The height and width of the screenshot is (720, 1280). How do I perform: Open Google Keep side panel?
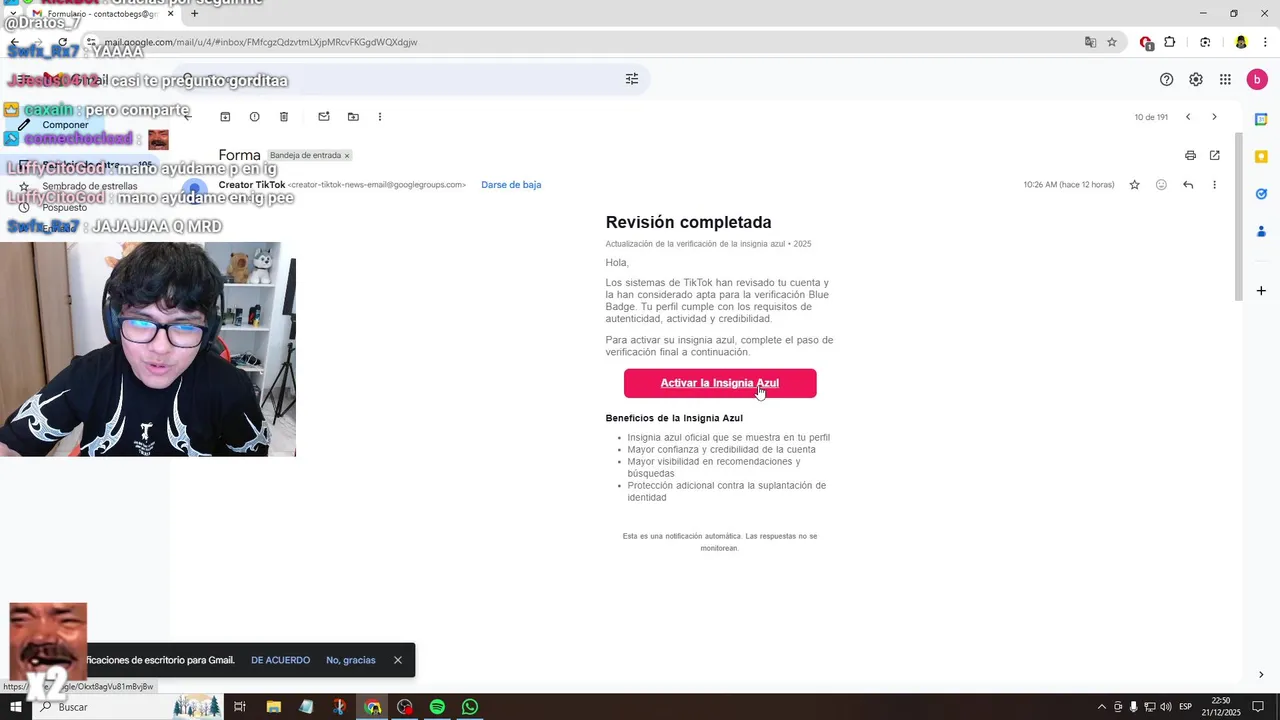click(1261, 157)
